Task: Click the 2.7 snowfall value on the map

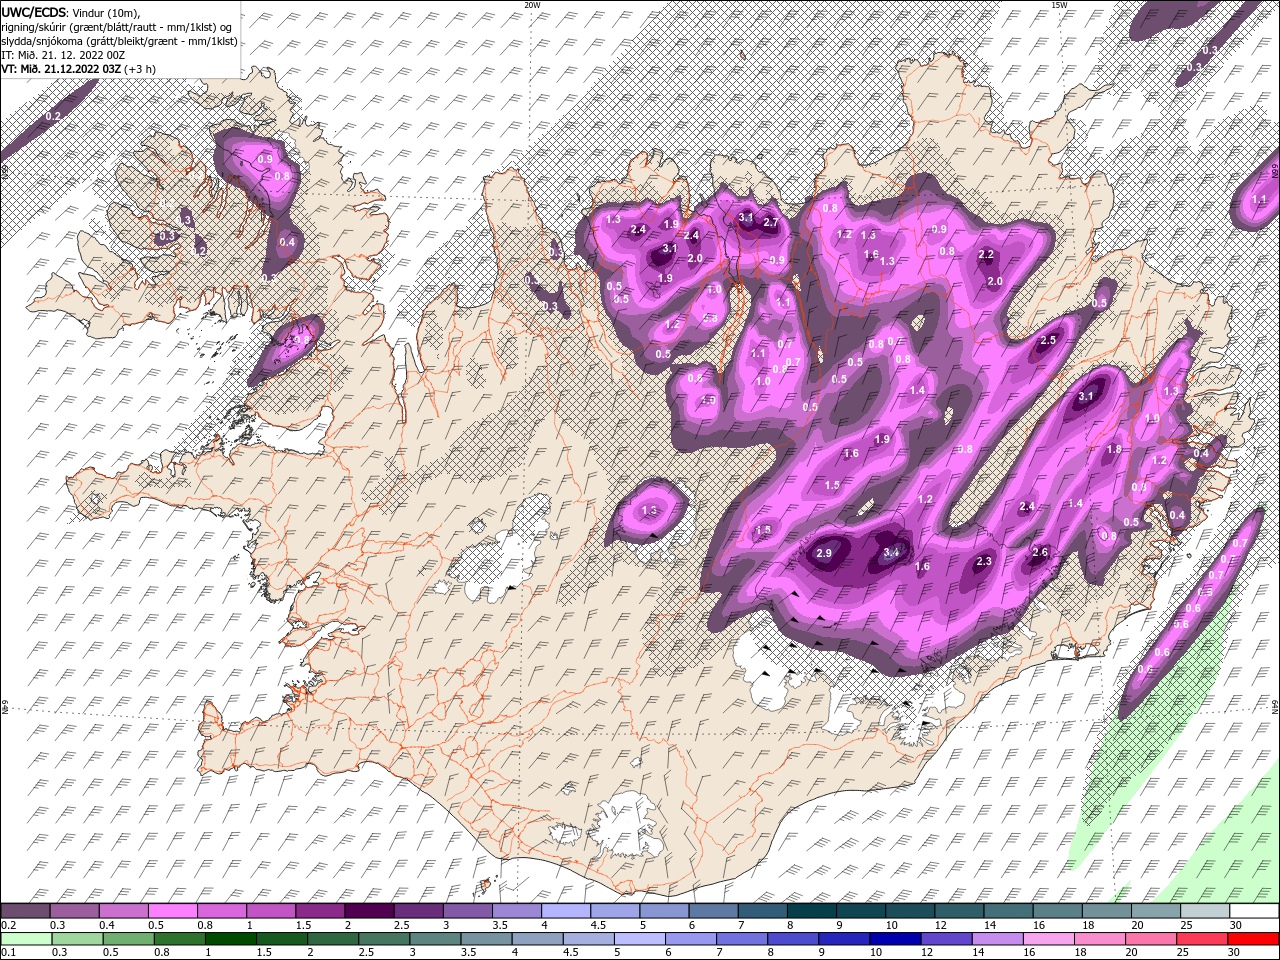Action: pos(771,222)
